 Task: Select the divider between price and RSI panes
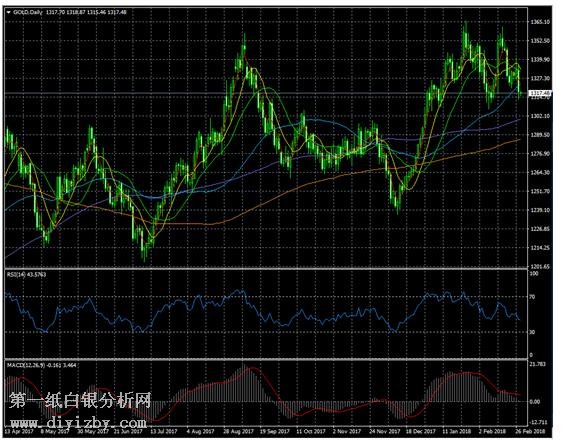tap(266, 269)
